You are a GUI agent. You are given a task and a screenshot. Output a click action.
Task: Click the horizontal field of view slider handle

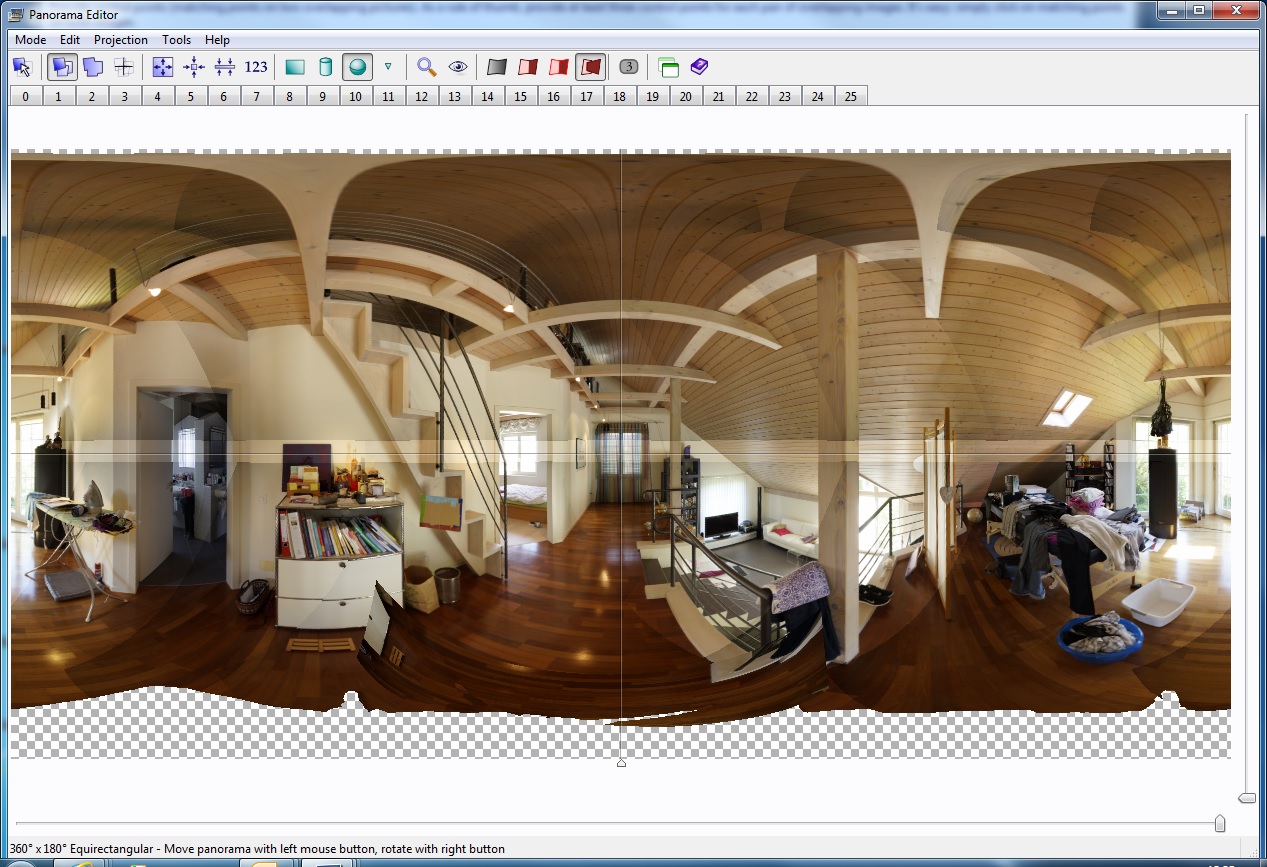click(1219, 823)
